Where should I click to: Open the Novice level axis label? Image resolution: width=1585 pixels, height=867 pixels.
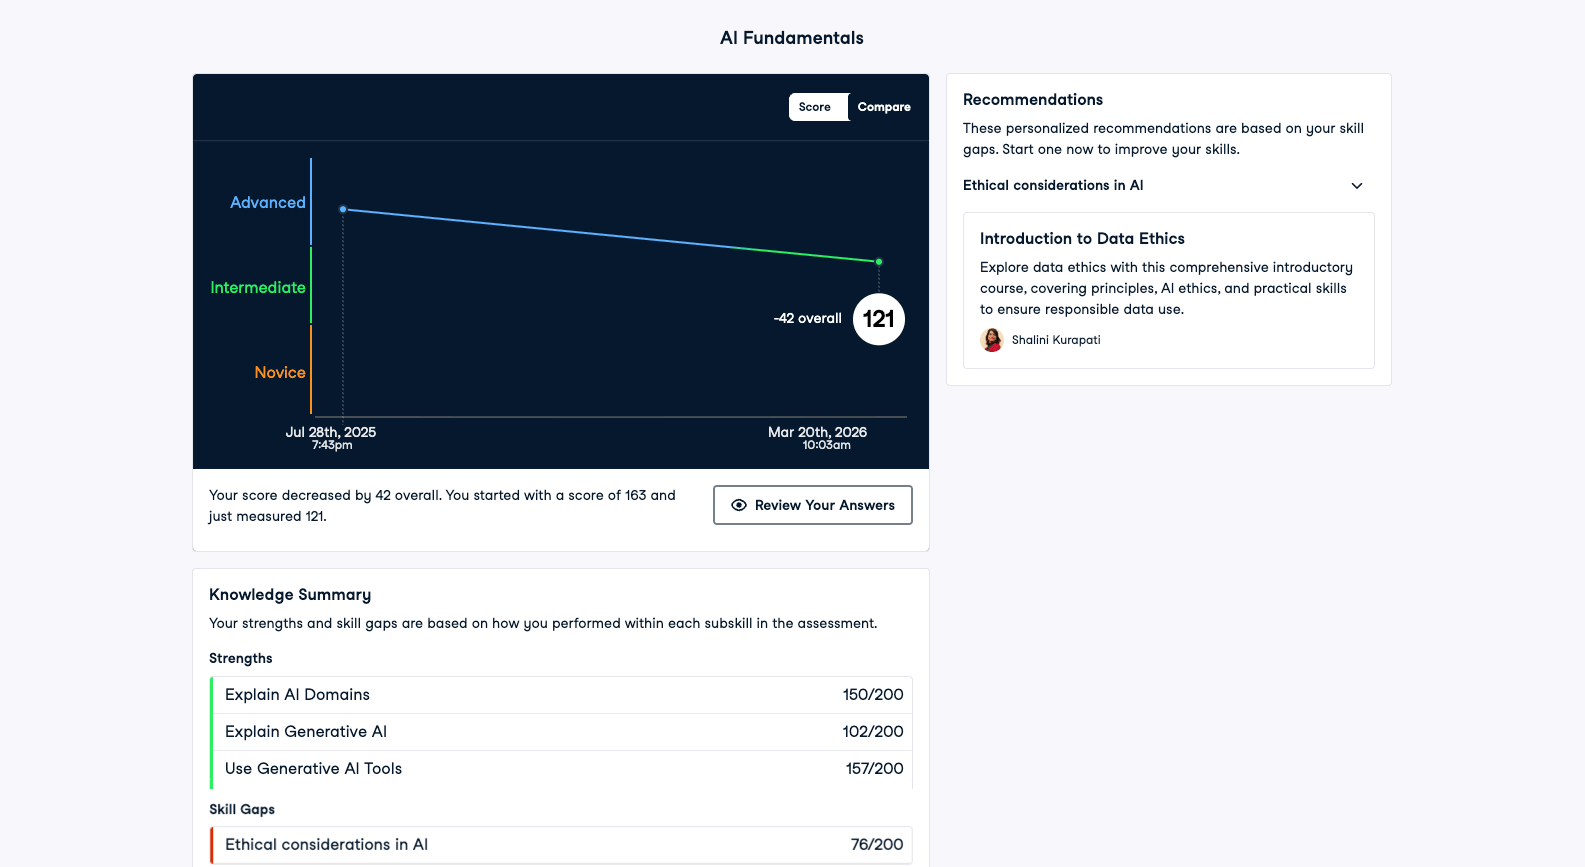coord(280,372)
